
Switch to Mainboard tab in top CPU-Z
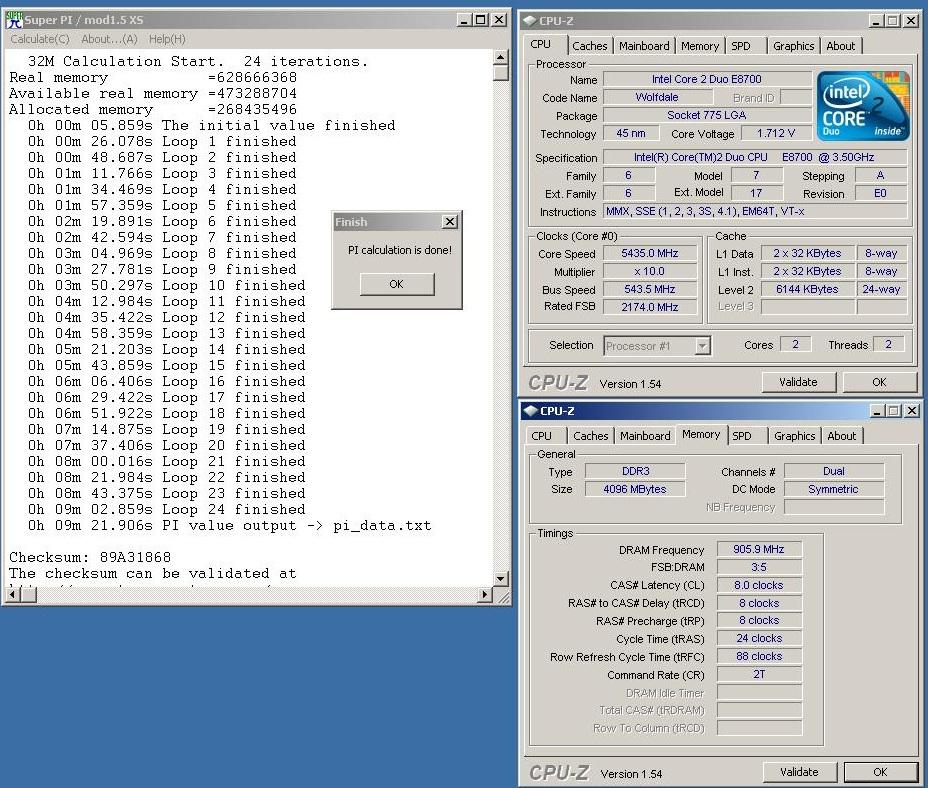644,46
